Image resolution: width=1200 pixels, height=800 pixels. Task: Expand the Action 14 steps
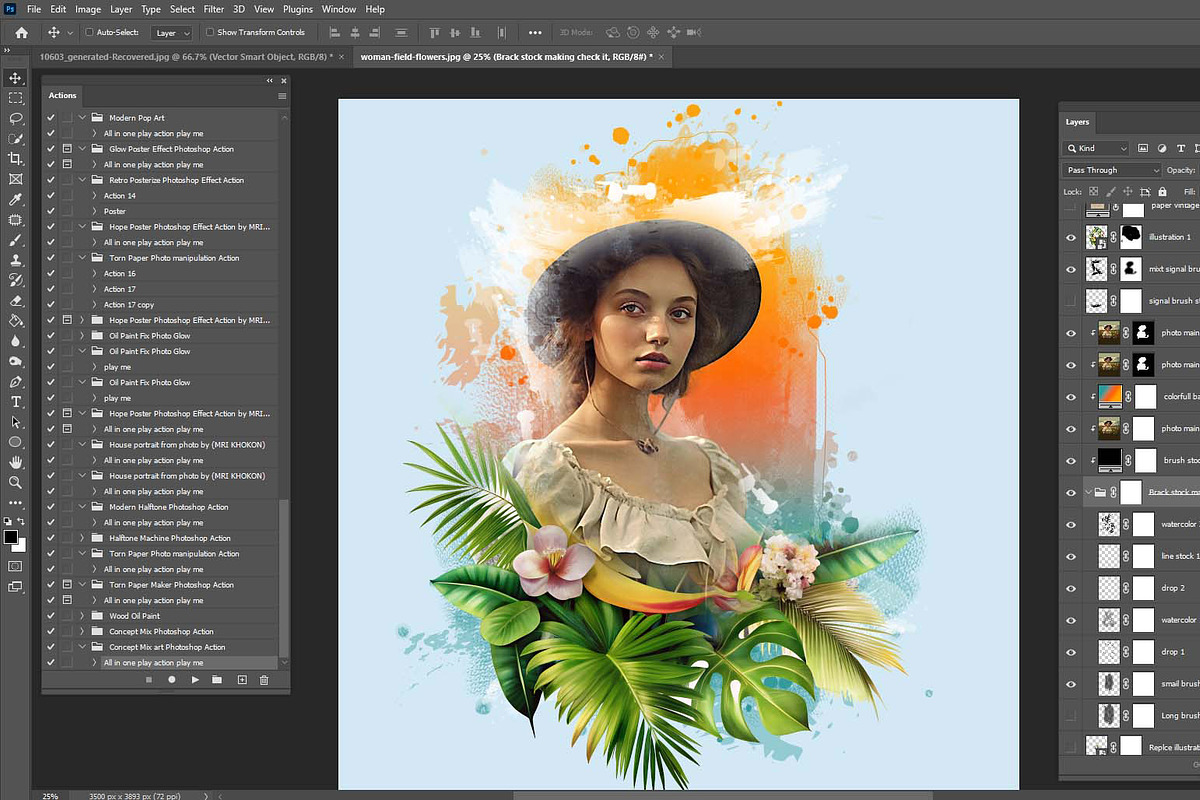(94, 196)
